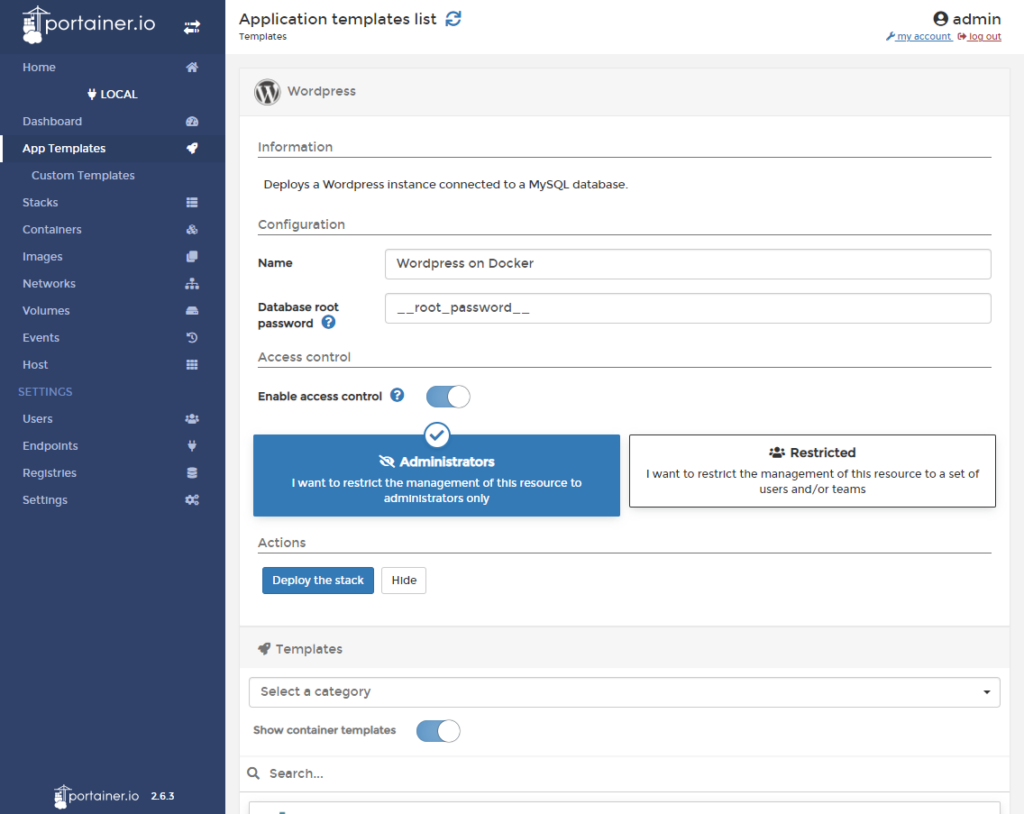Click the admin username text

click(976, 19)
